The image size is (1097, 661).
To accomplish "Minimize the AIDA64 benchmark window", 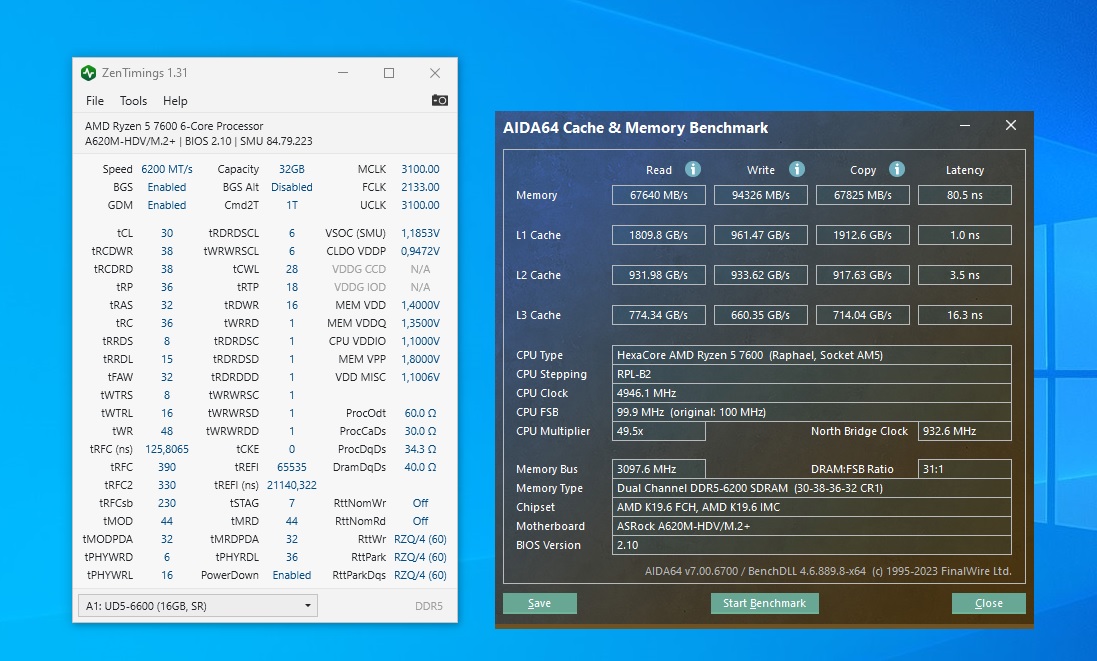I will 965,126.
